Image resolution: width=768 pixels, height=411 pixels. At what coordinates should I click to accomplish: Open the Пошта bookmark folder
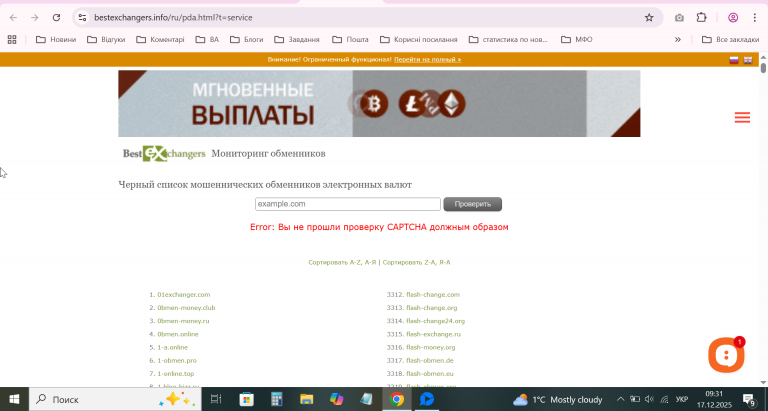[350, 40]
